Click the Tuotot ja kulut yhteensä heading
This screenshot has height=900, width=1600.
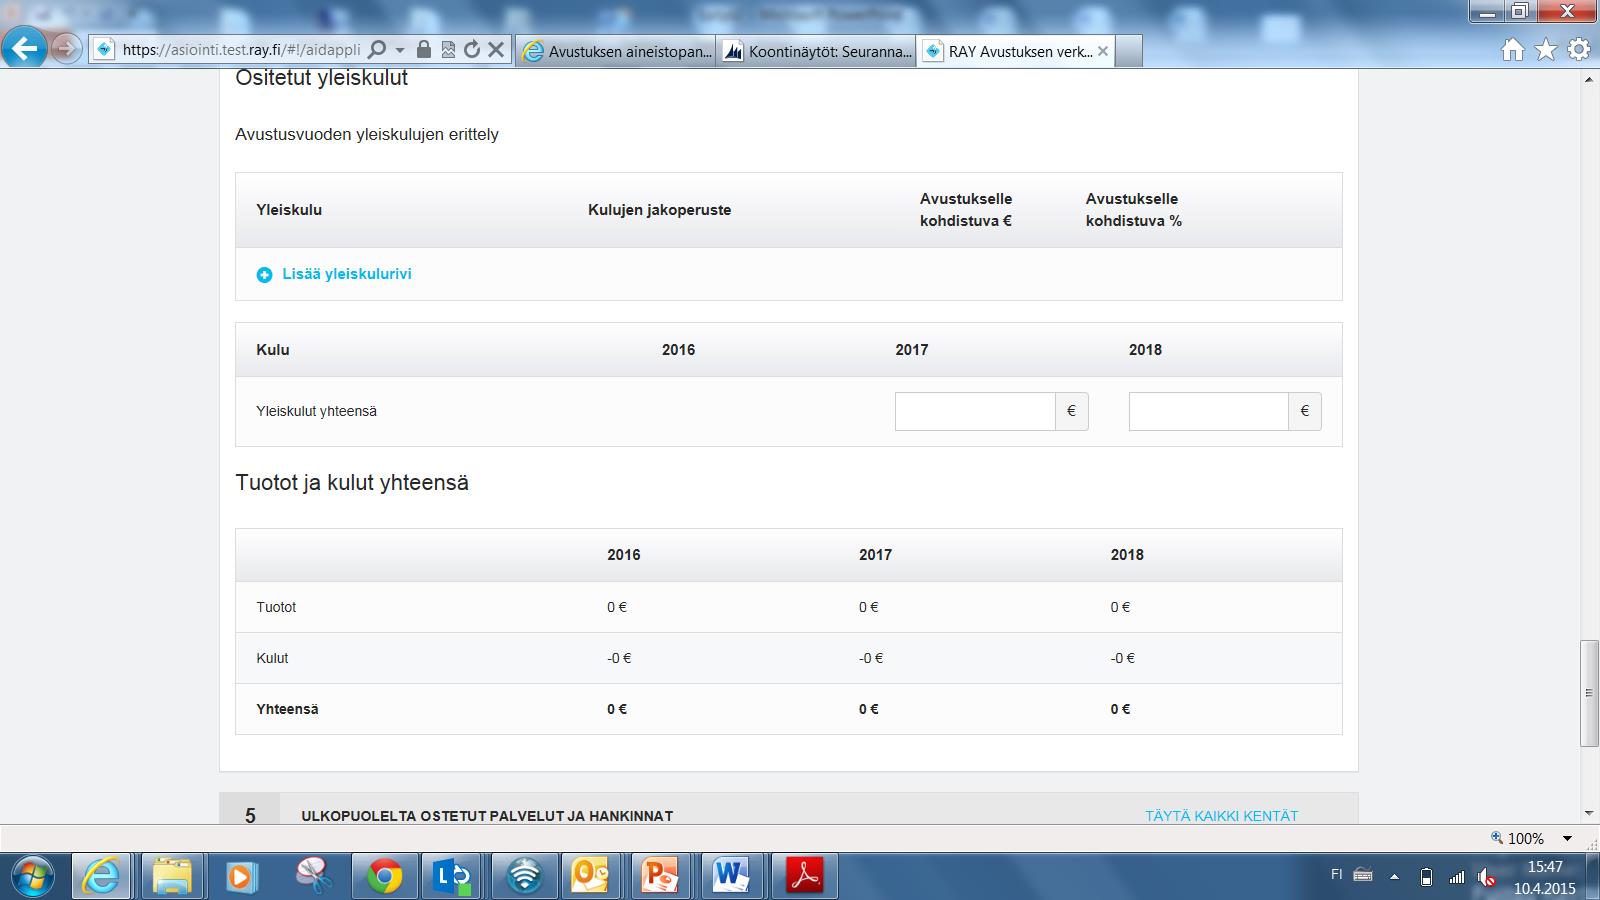[352, 482]
